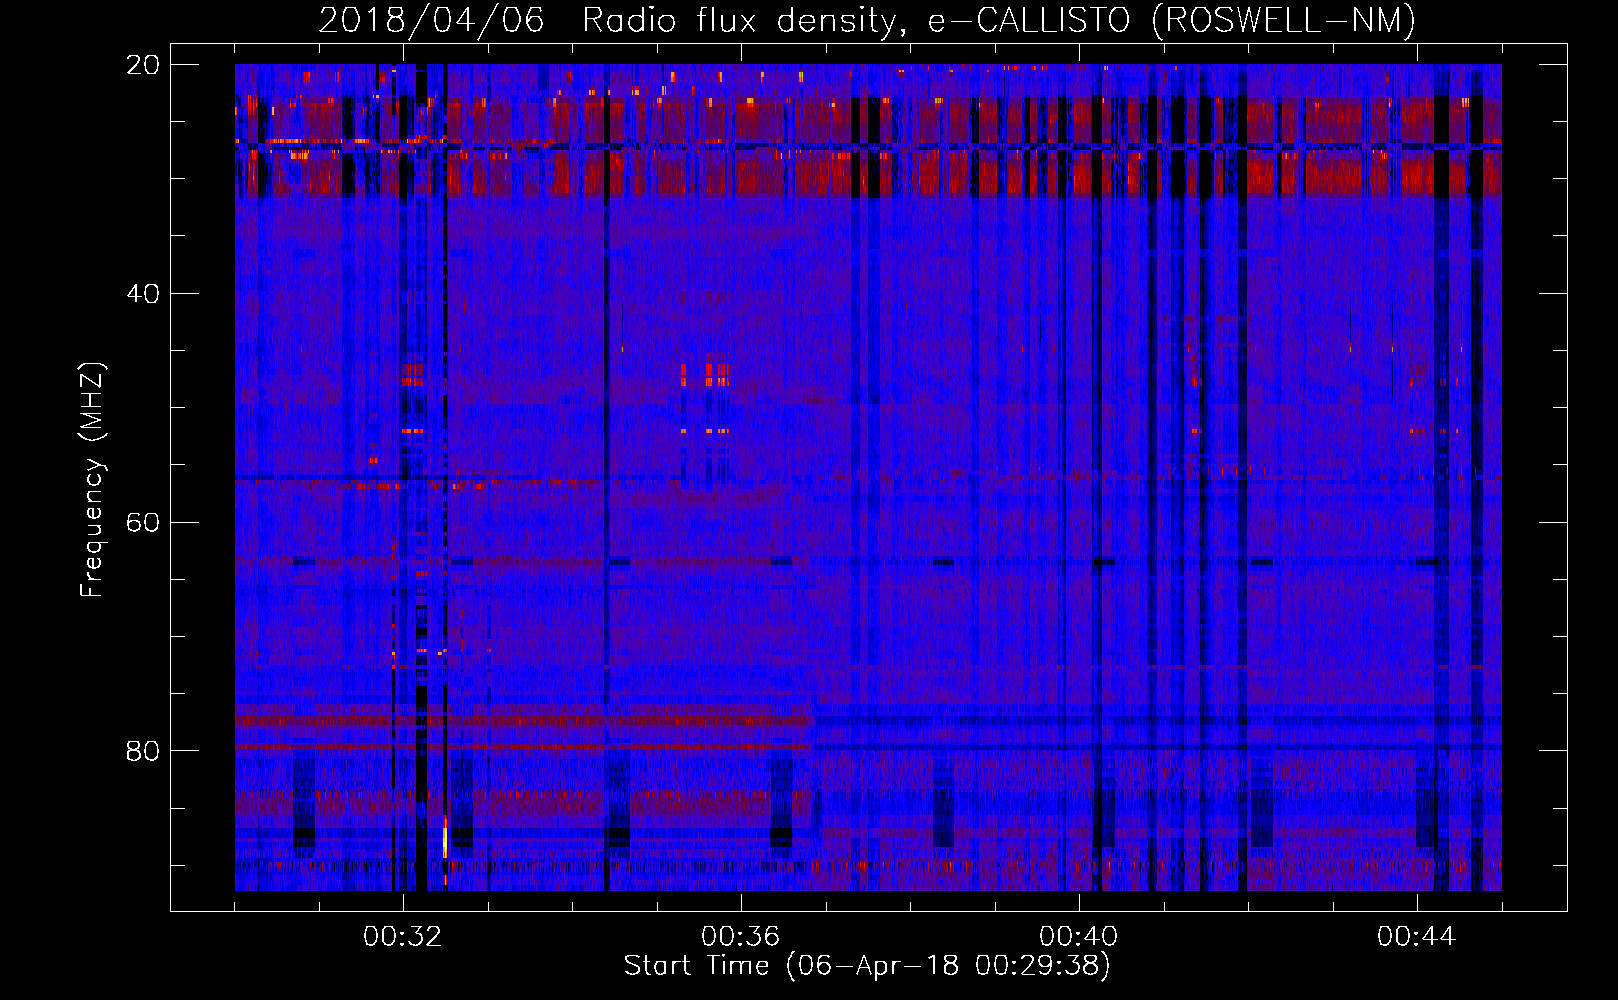Select the 00:44 time tick label
Image resolution: width=1618 pixels, height=1000 pixels.
pyautogui.click(x=1417, y=936)
